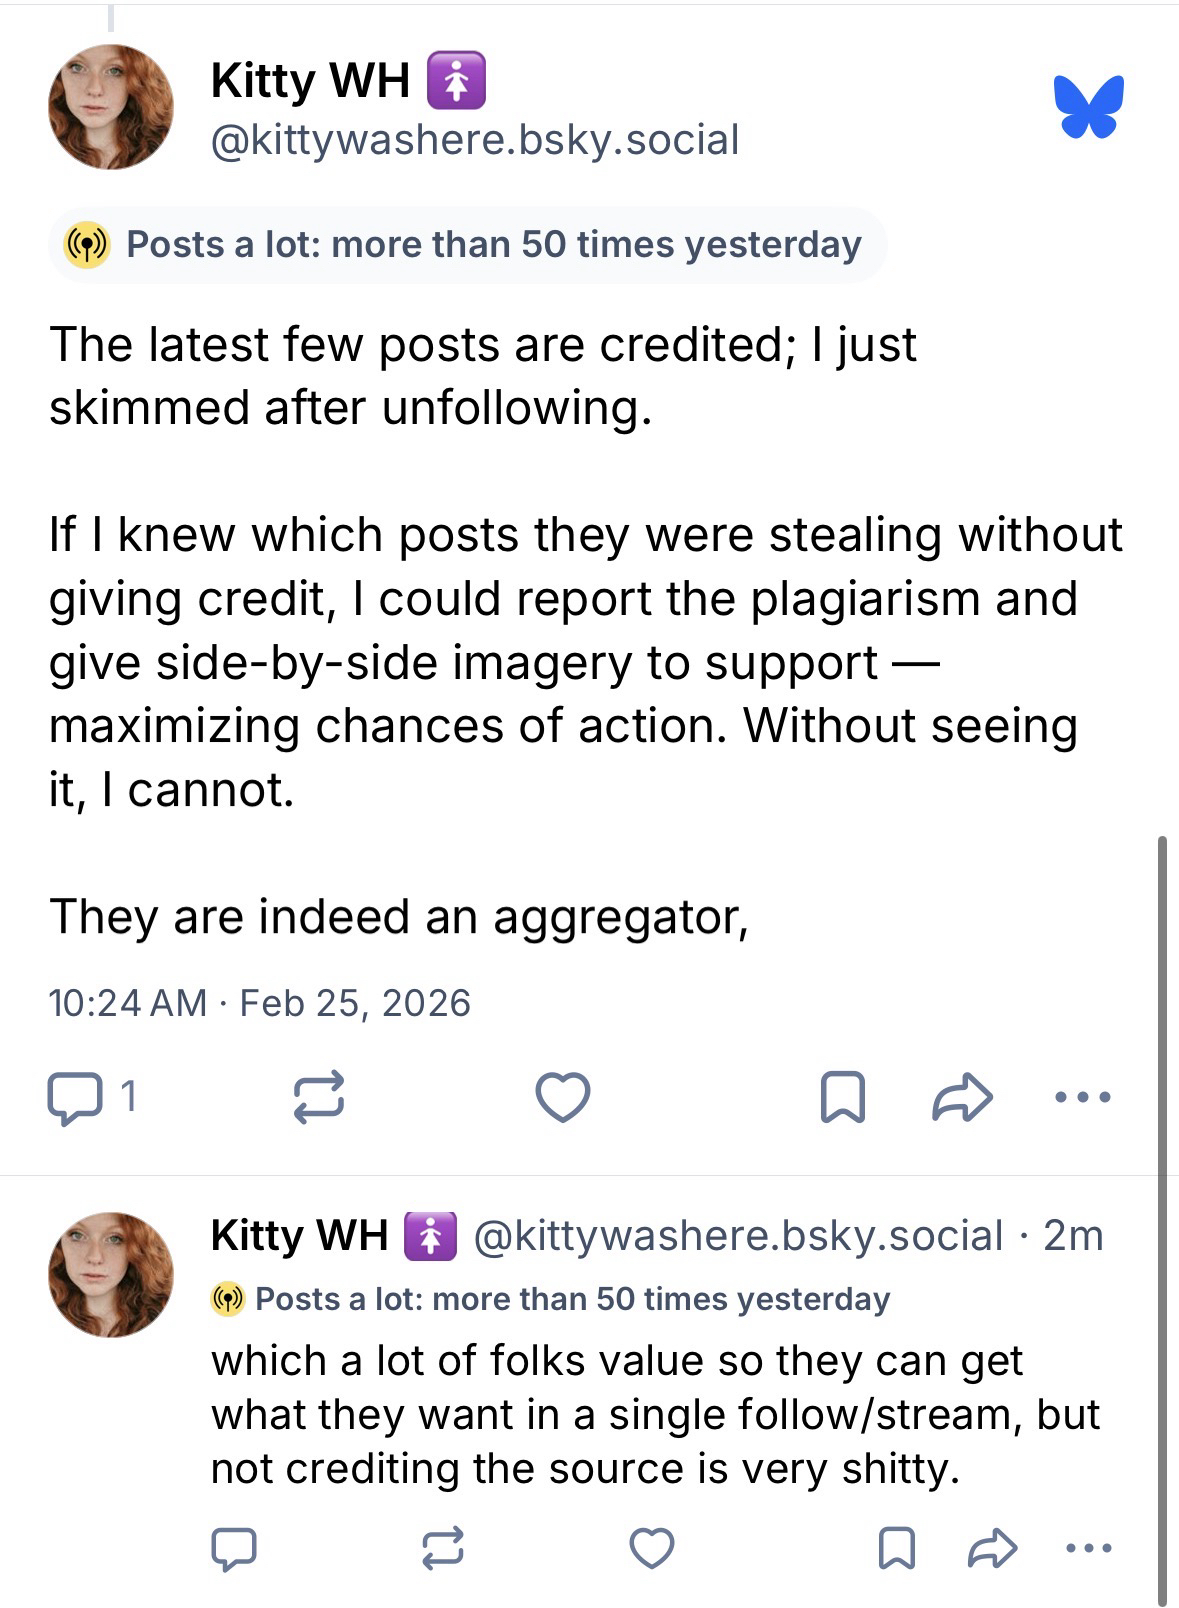
Task: Click the vertical scrollbar on right edge
Action: click(x=1162, y=1200)
